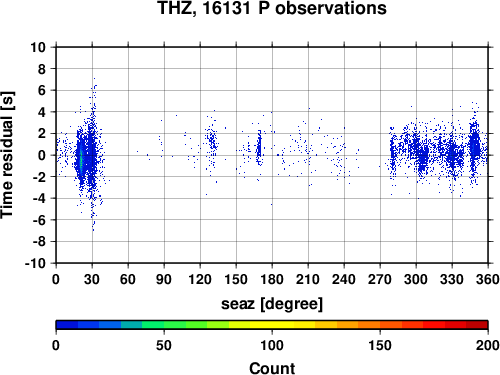Click the x-axis tick label 360
This screenshot has width=500, height=375.
[488, 279]
